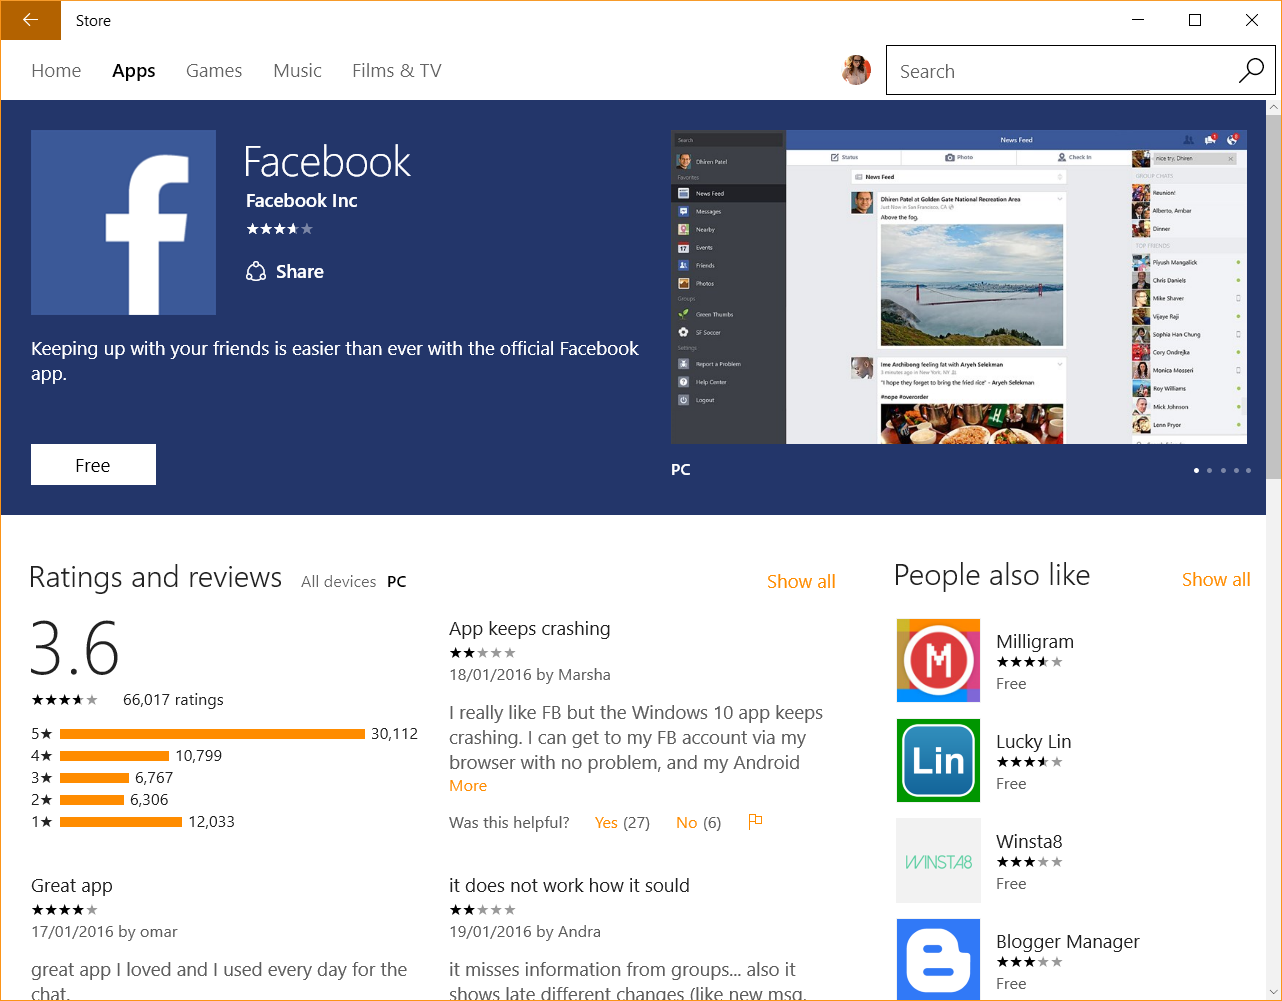Click the Share icon
The width and height of the screenshot is (1282, 1001).
point(256,271)
